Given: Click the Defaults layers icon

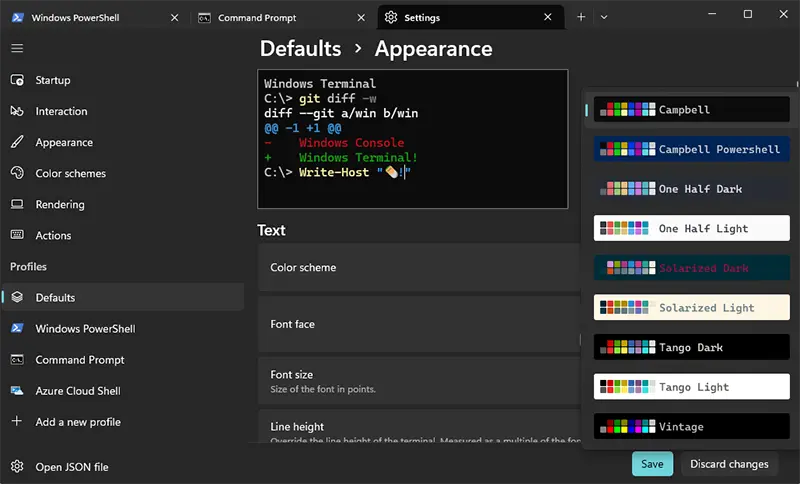Looking at the screenshot, I should point(17,297).
